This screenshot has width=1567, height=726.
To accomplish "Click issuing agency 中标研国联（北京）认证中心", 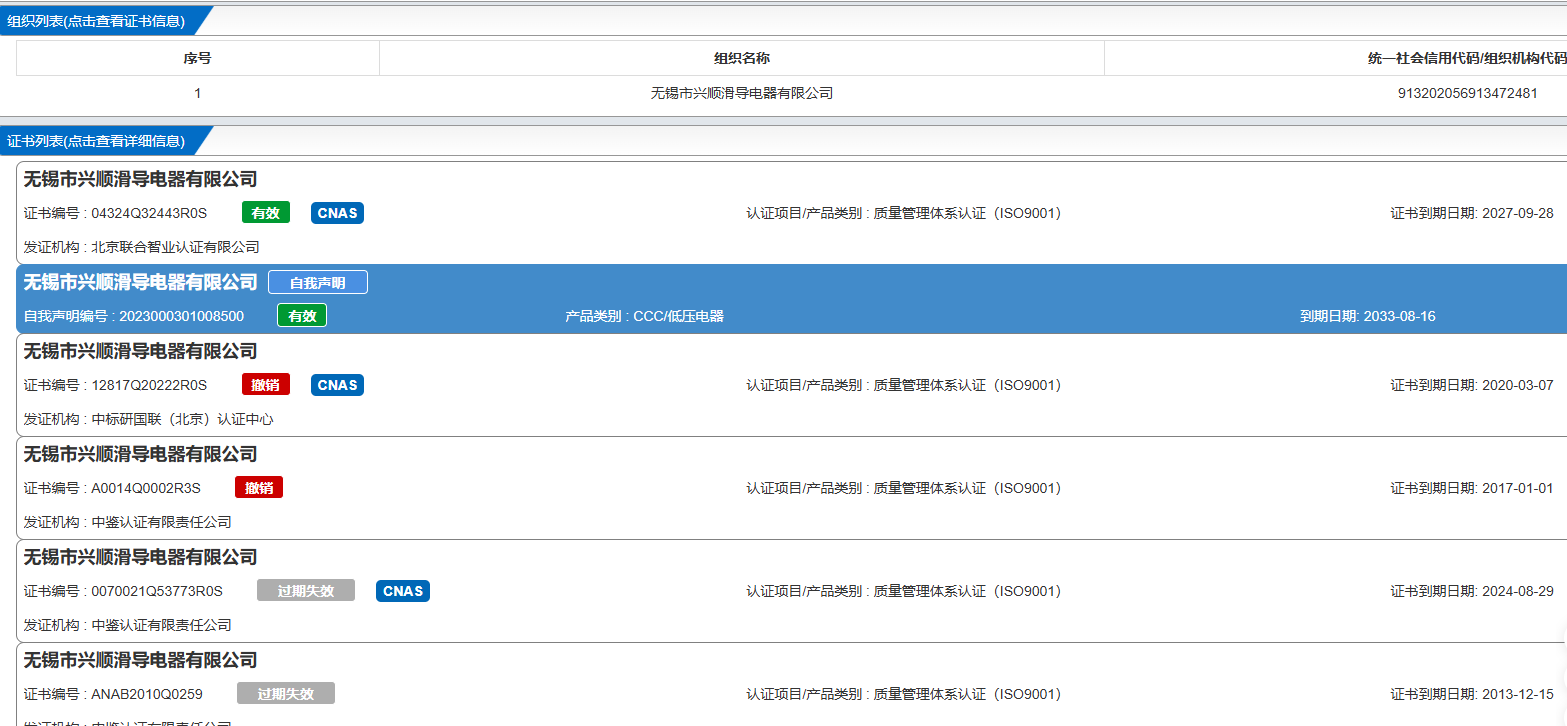I will (182, 419).
